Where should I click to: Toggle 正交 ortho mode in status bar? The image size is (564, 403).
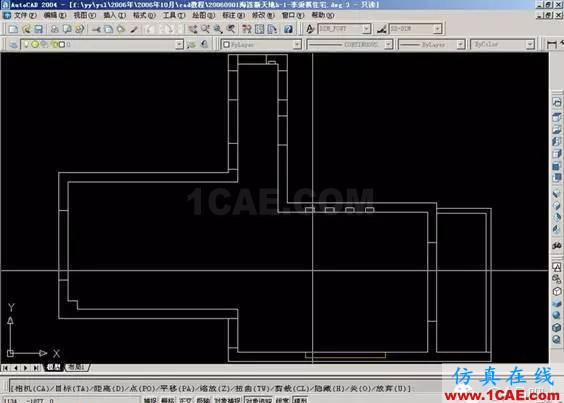[185, 400]
